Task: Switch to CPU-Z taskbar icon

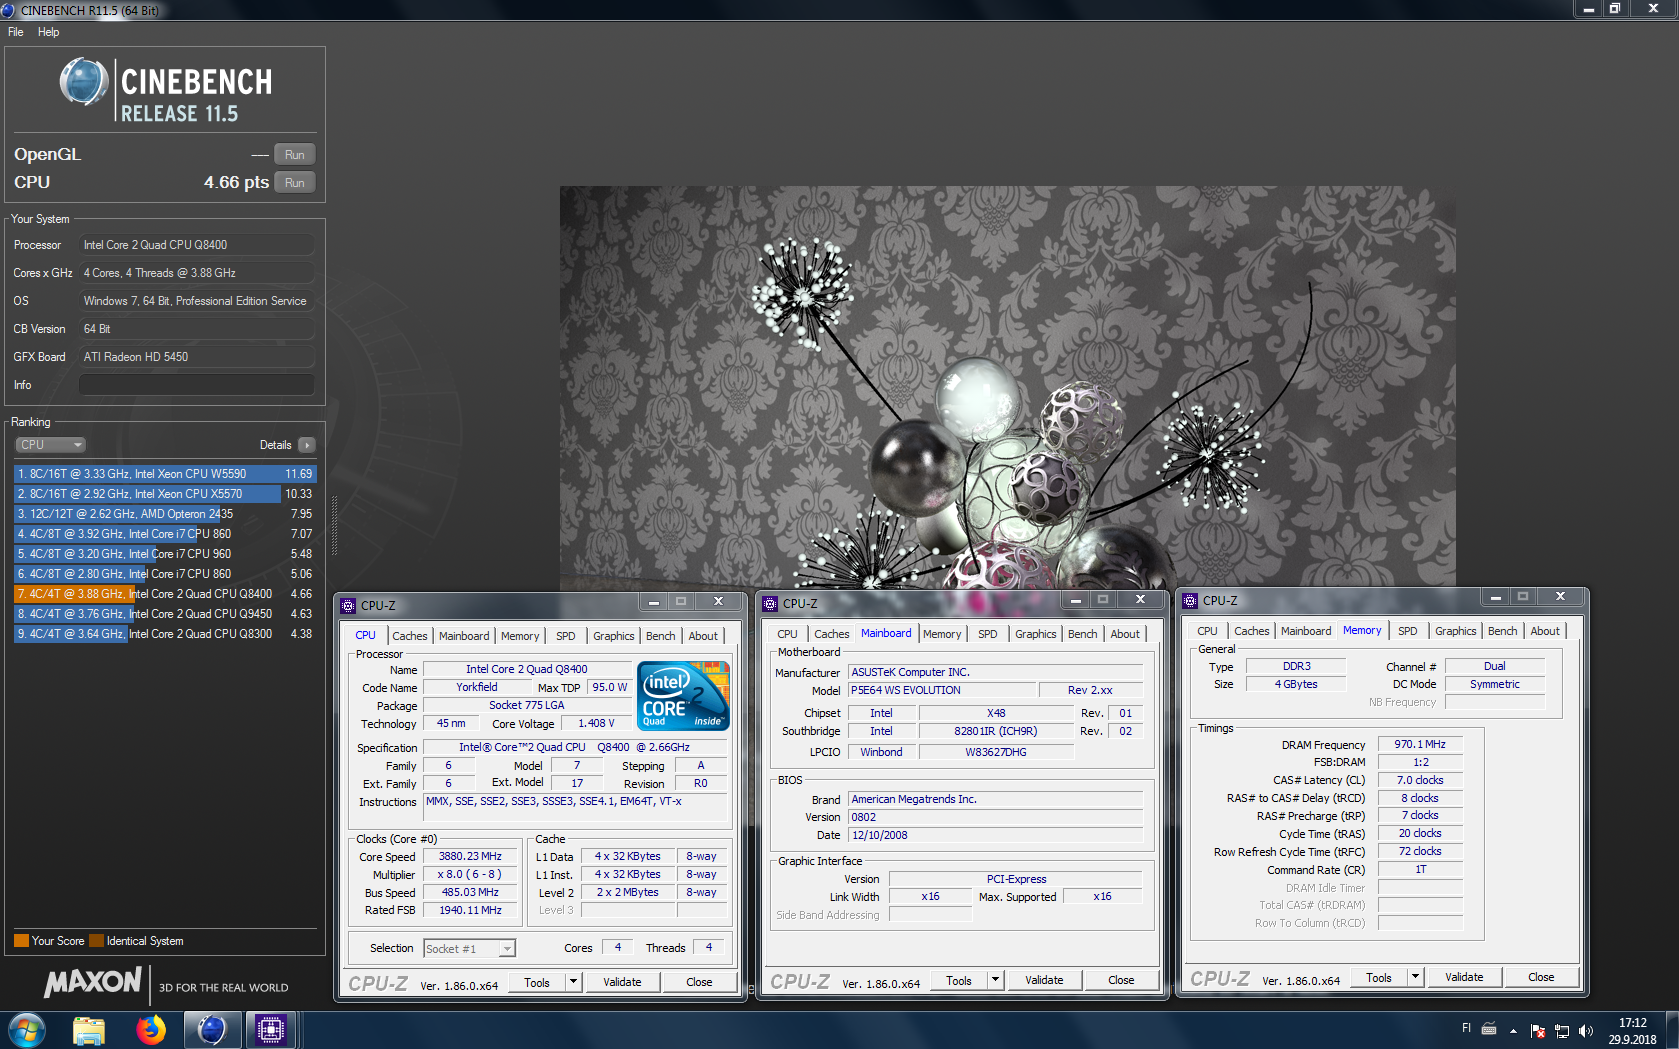Action: point(271,1030)
